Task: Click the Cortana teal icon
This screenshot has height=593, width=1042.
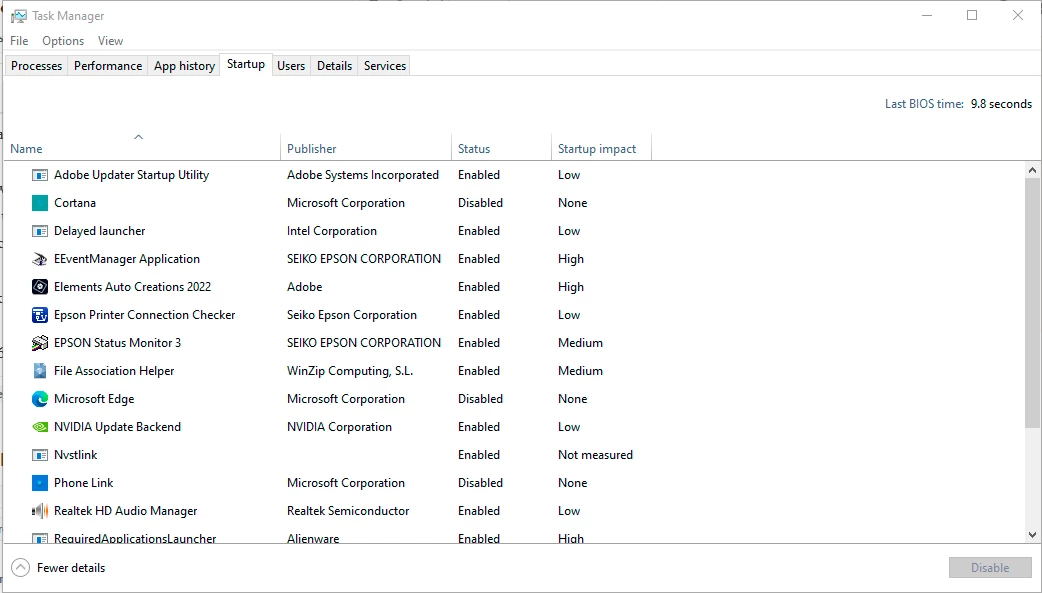Action: point(40,203)
